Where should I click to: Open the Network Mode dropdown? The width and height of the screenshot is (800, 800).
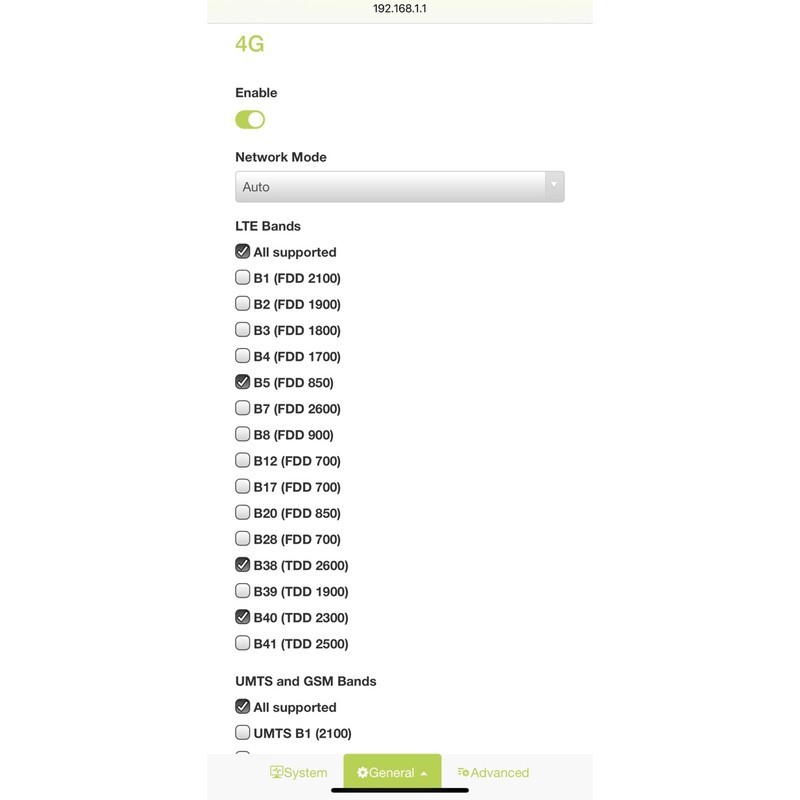tap(399, 187)
